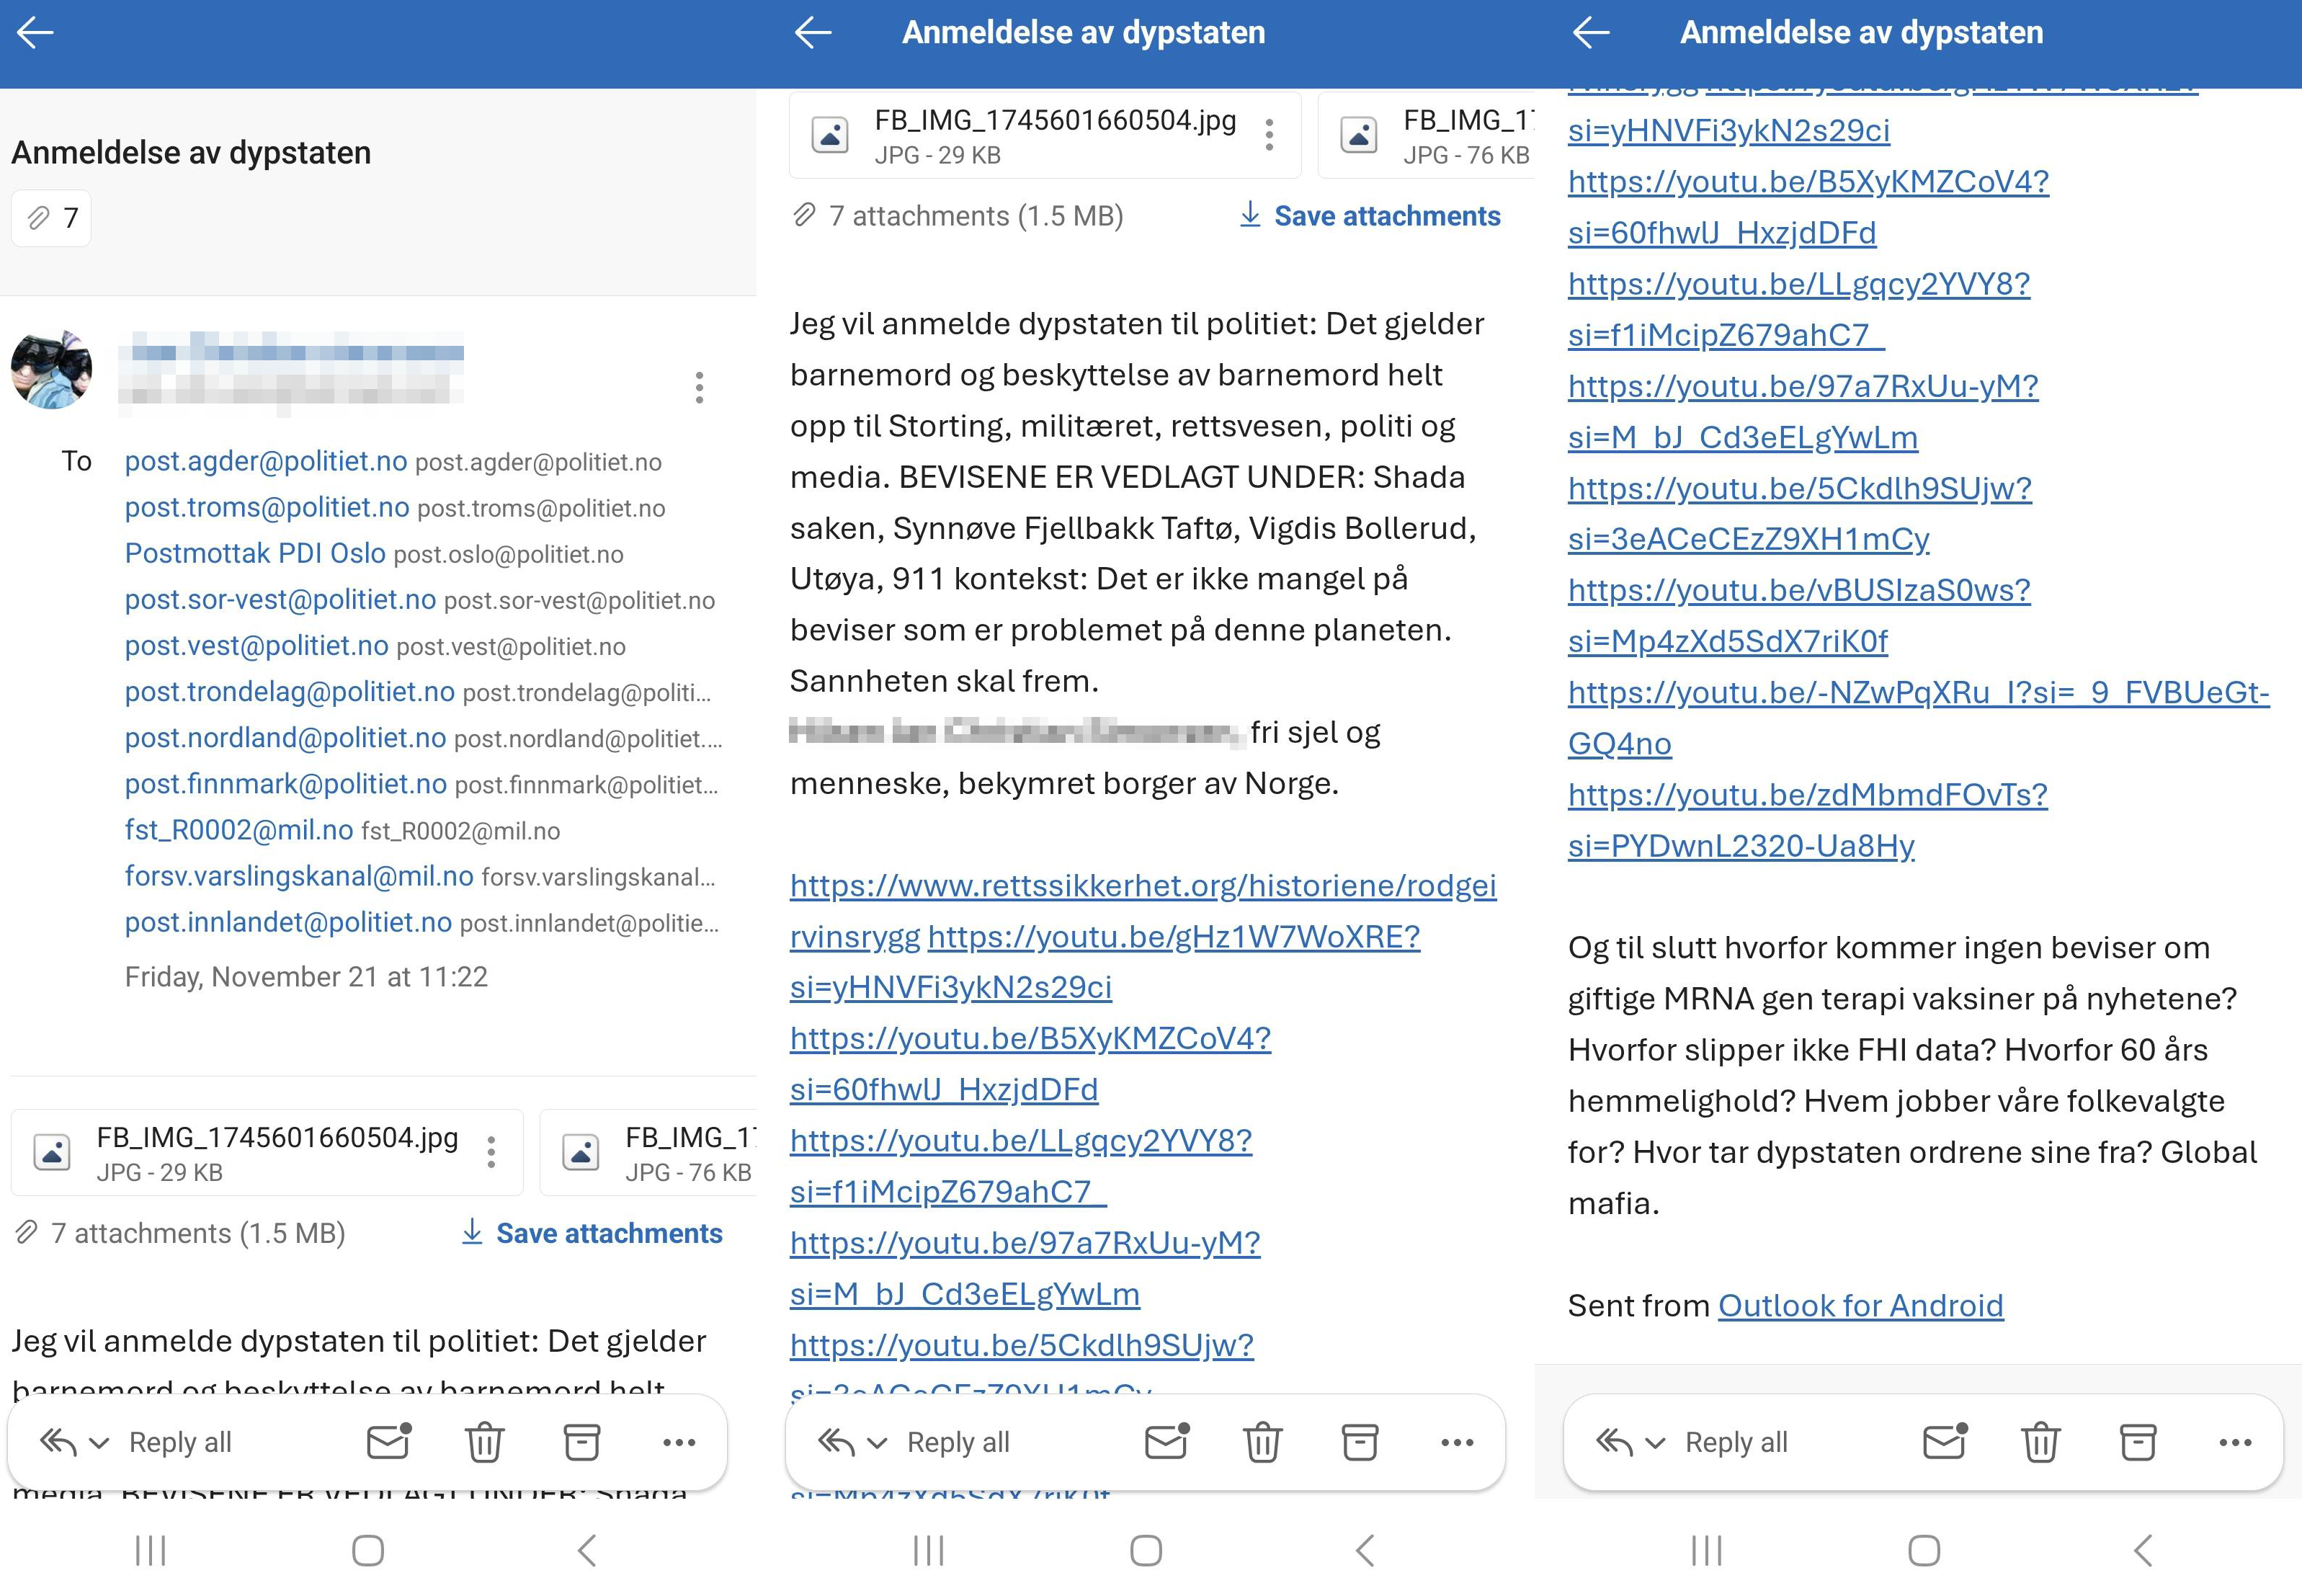2302x1596 pixels.
Task: Open three-dot menu next to sender avatar
Action: click(699, 387)
